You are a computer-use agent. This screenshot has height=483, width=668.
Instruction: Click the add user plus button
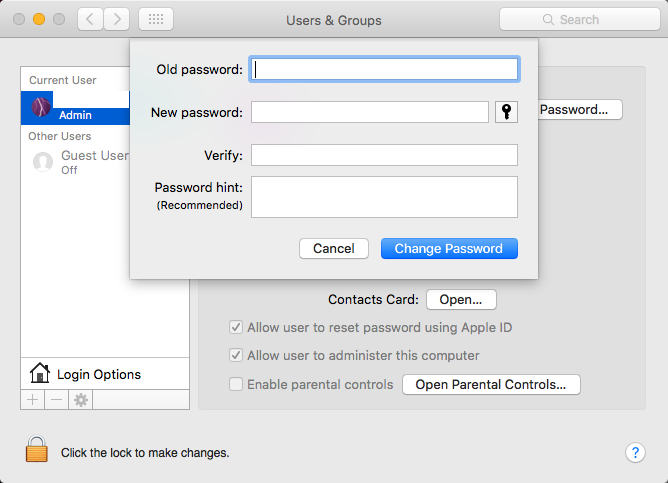point(32,399)
